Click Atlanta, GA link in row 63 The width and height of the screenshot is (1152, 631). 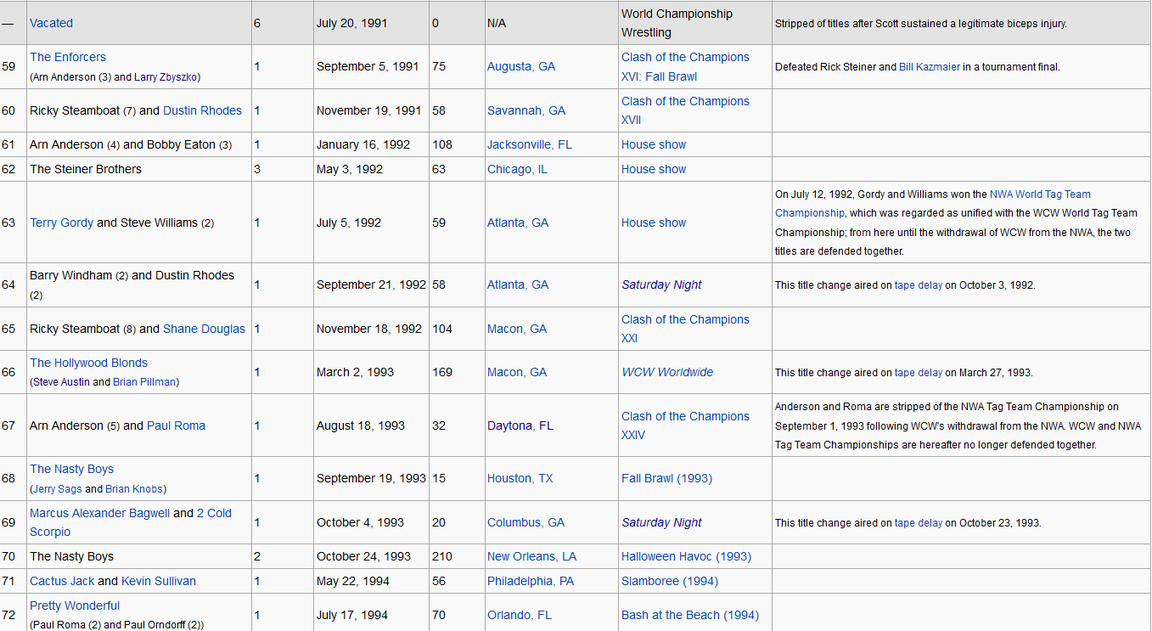click(517, 223)
